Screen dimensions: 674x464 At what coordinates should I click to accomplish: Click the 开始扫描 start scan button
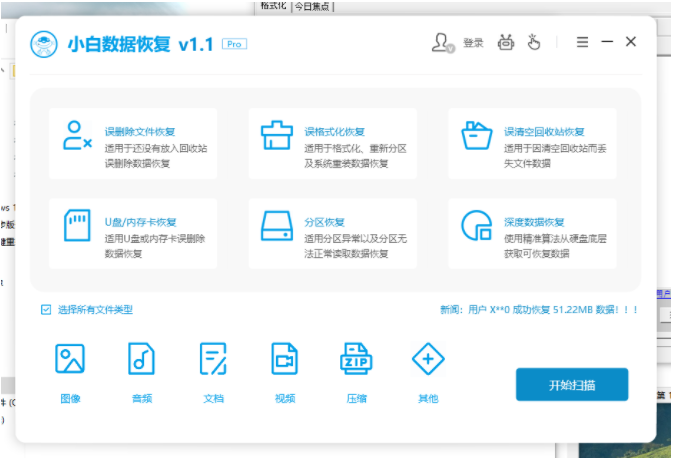click(572, 385)
